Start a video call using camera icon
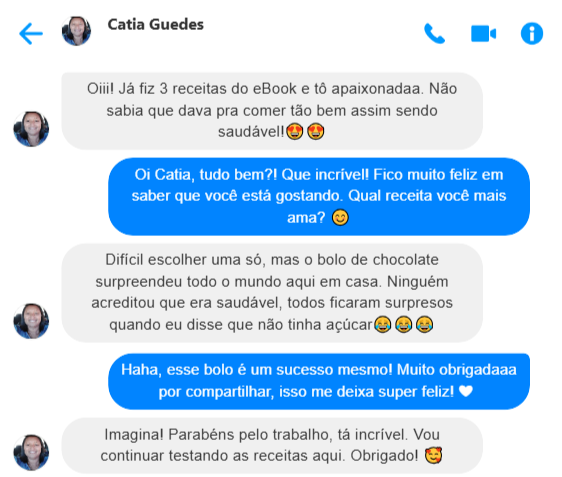Image resolution: width=562 pixels, height=477 pixels. pos(484,34)
